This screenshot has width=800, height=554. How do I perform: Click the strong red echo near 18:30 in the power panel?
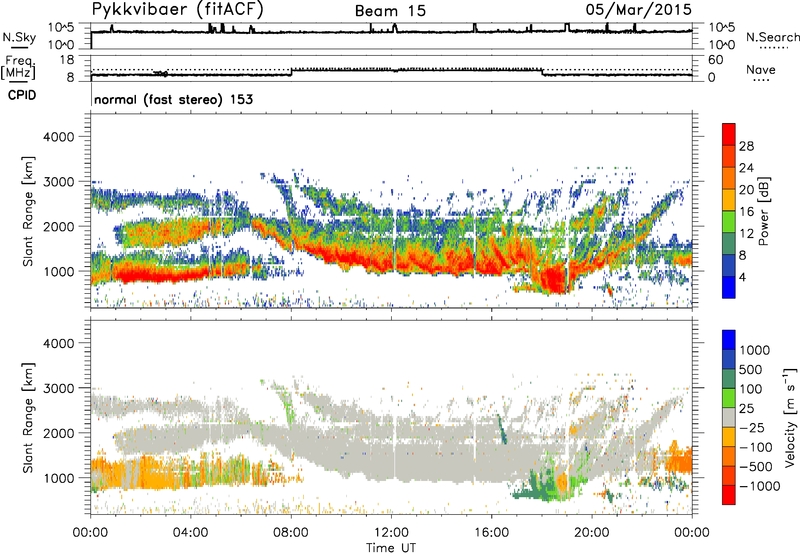coord(552,280)
